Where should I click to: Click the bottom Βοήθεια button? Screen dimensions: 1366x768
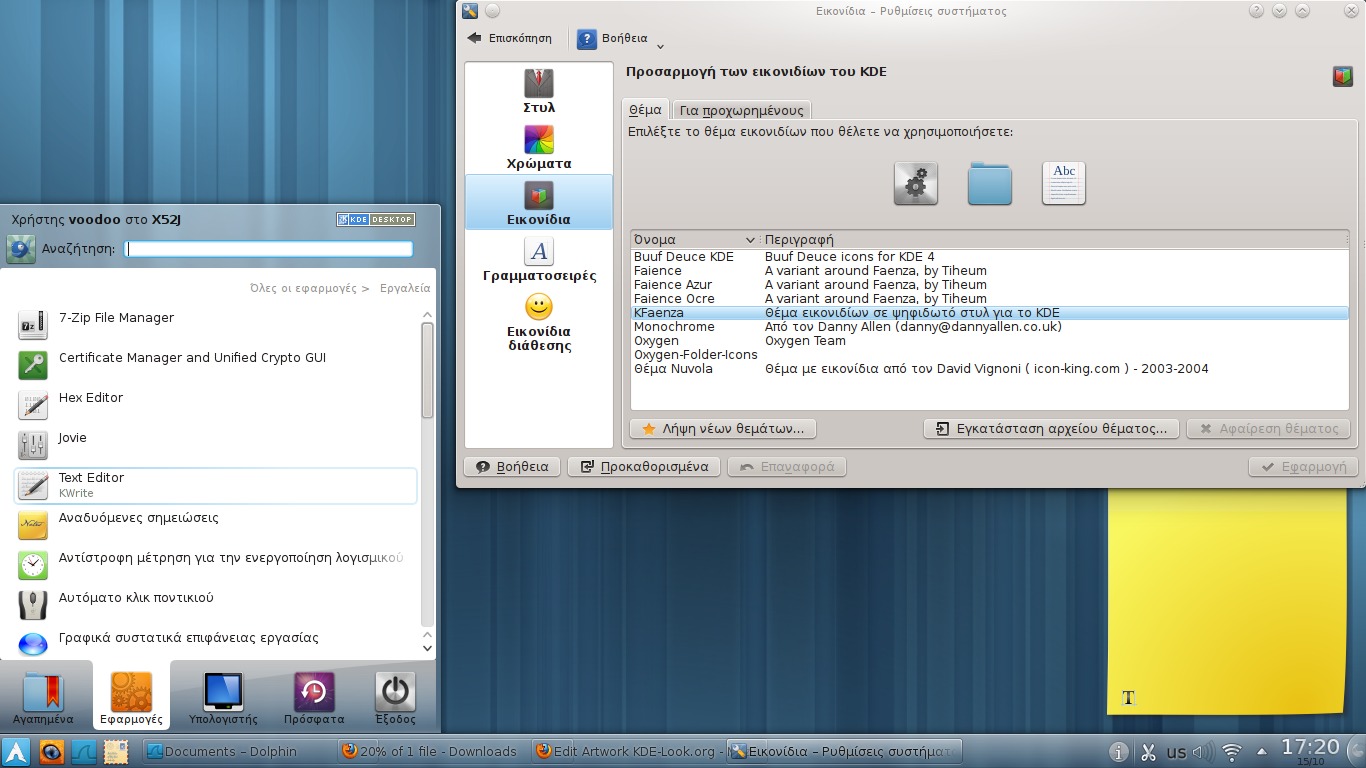pos(512,467)
